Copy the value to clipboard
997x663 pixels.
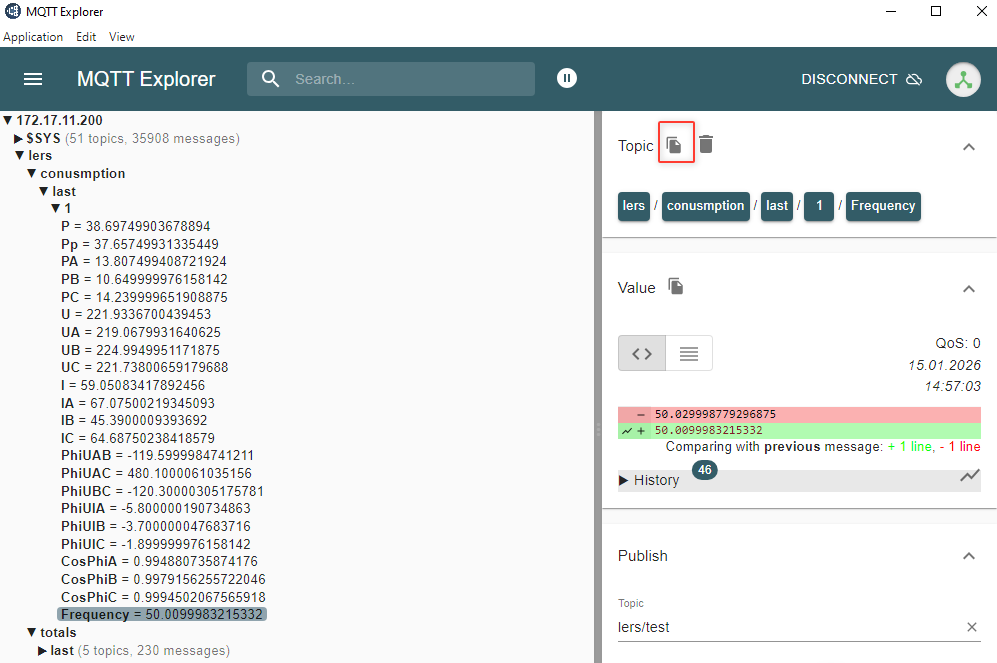pyautogui.click(x=676, y=287)
